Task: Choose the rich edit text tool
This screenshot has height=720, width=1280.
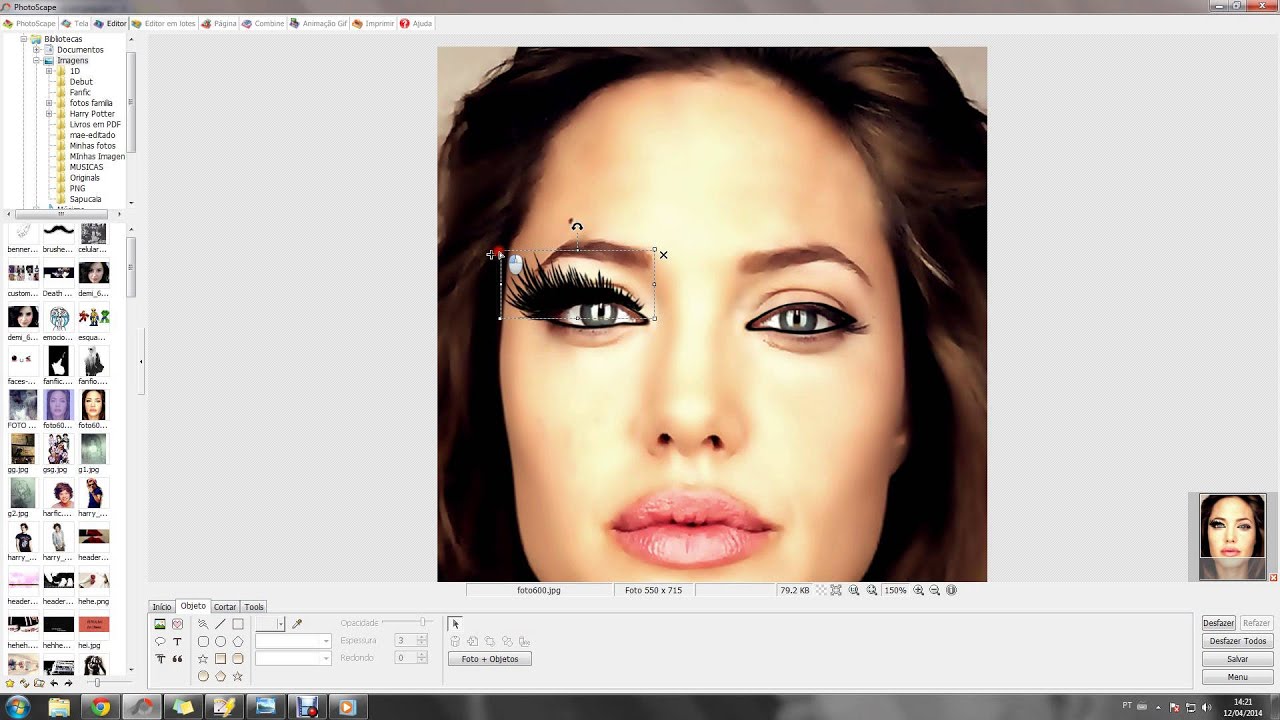Action: coord(160,659)
